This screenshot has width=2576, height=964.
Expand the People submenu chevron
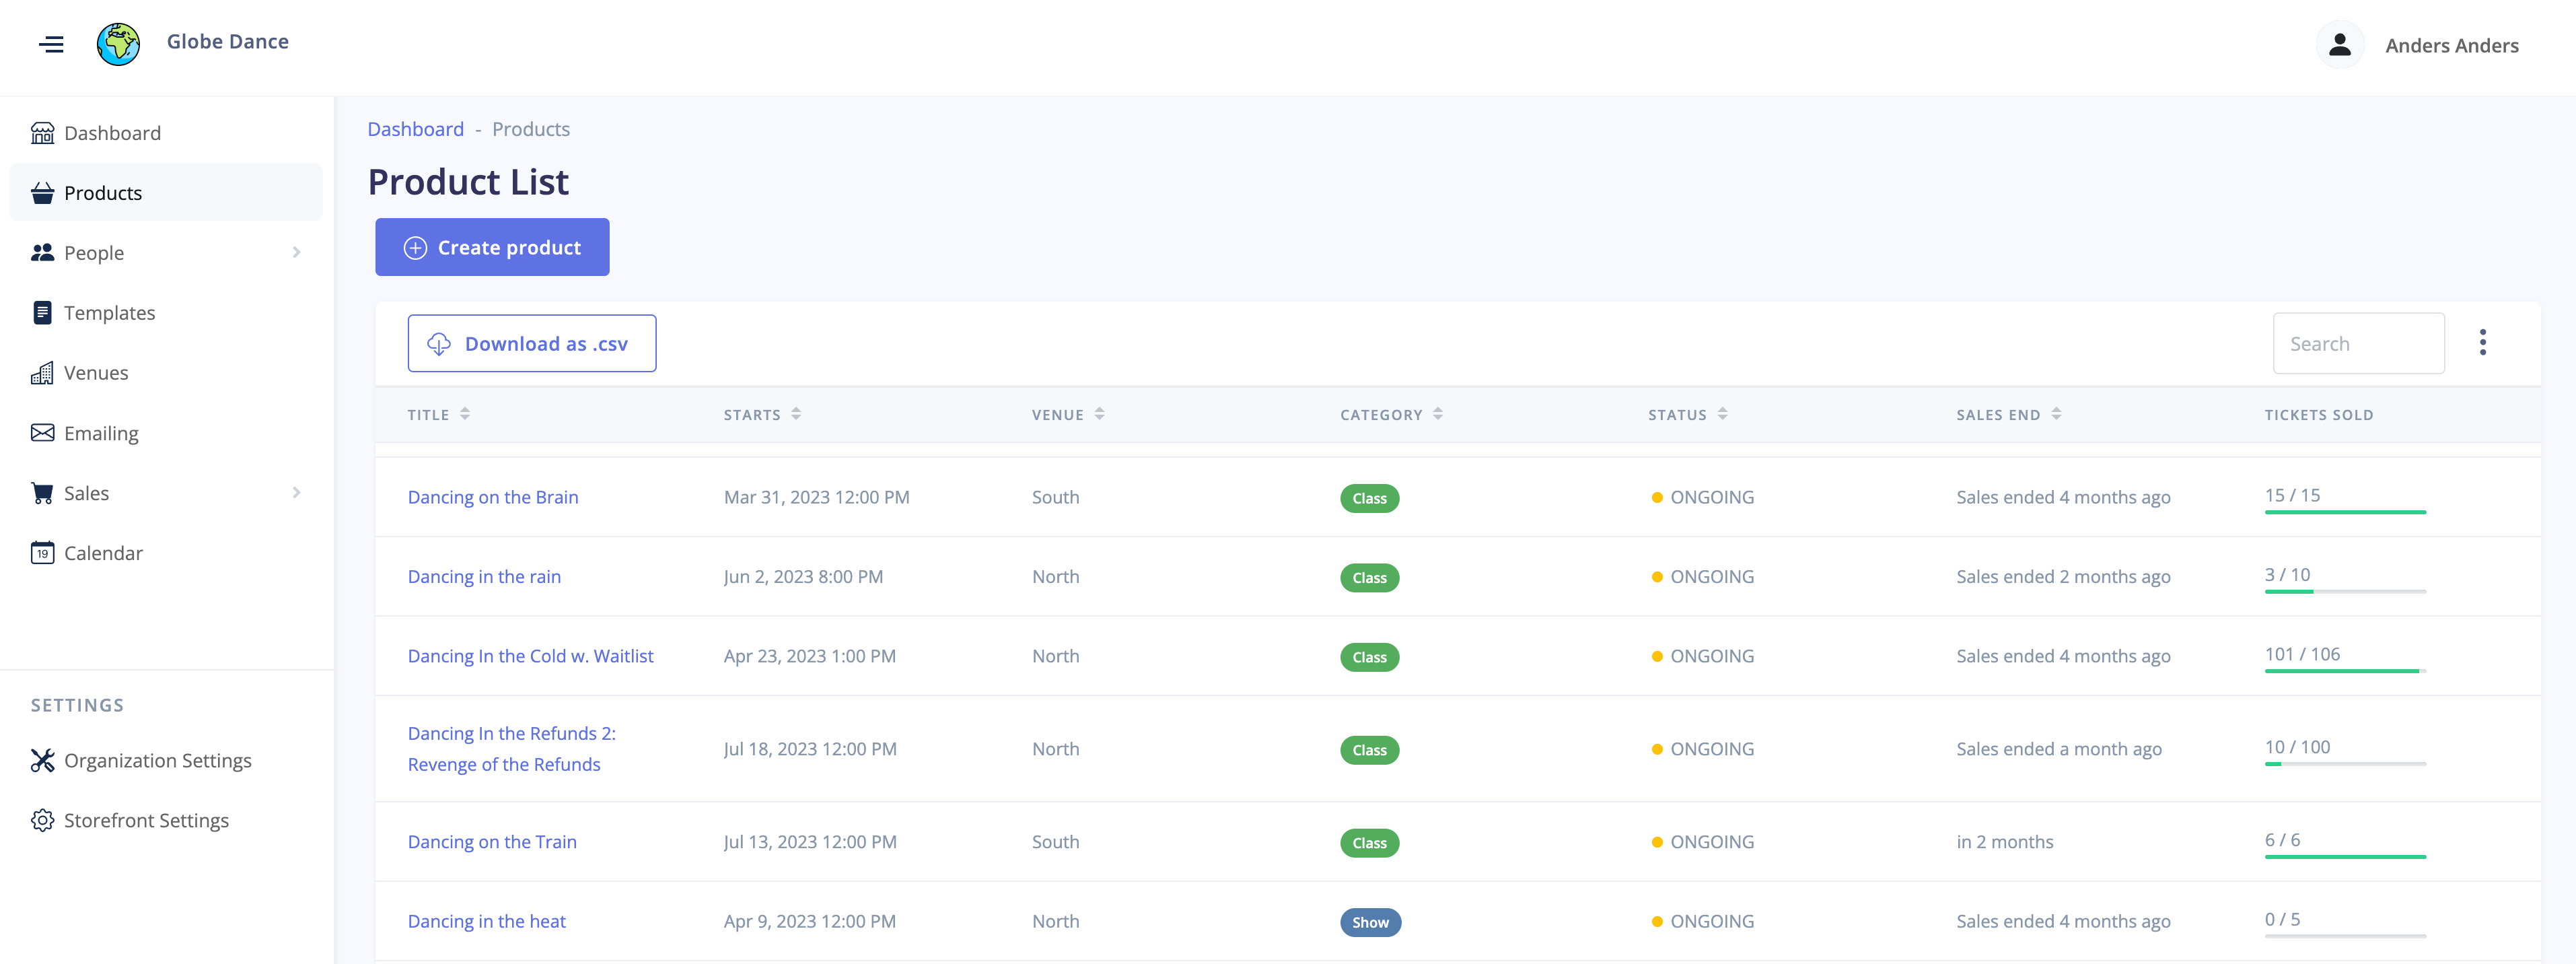coord(296,252)
